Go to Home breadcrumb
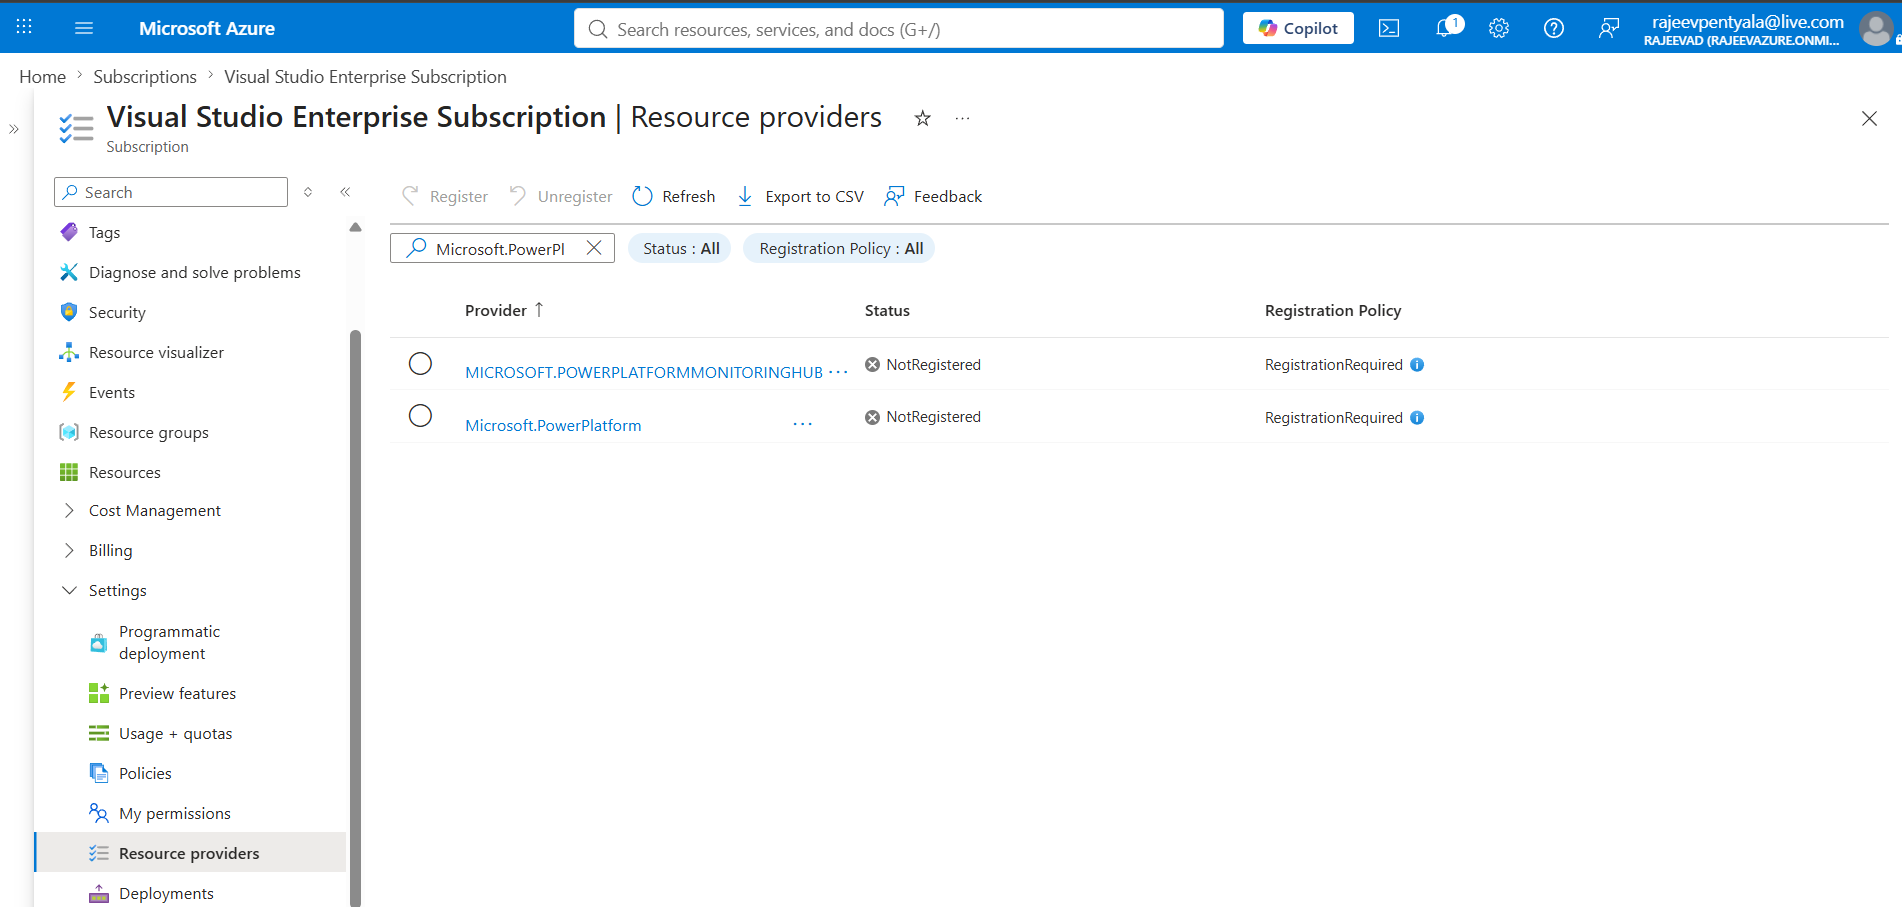This screenshot has width=1902, height=907. (42, 77)
